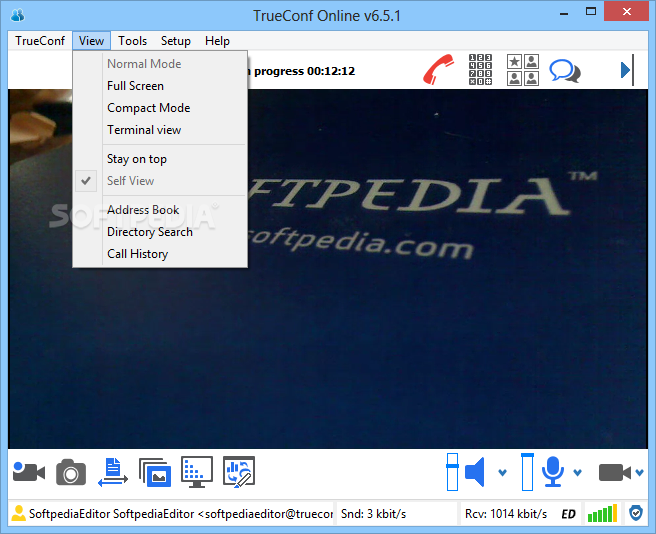The height and width of the screenshot is (534, 656).
Task: Click the call progress timer 00:12:12
Action: (331, 71)
